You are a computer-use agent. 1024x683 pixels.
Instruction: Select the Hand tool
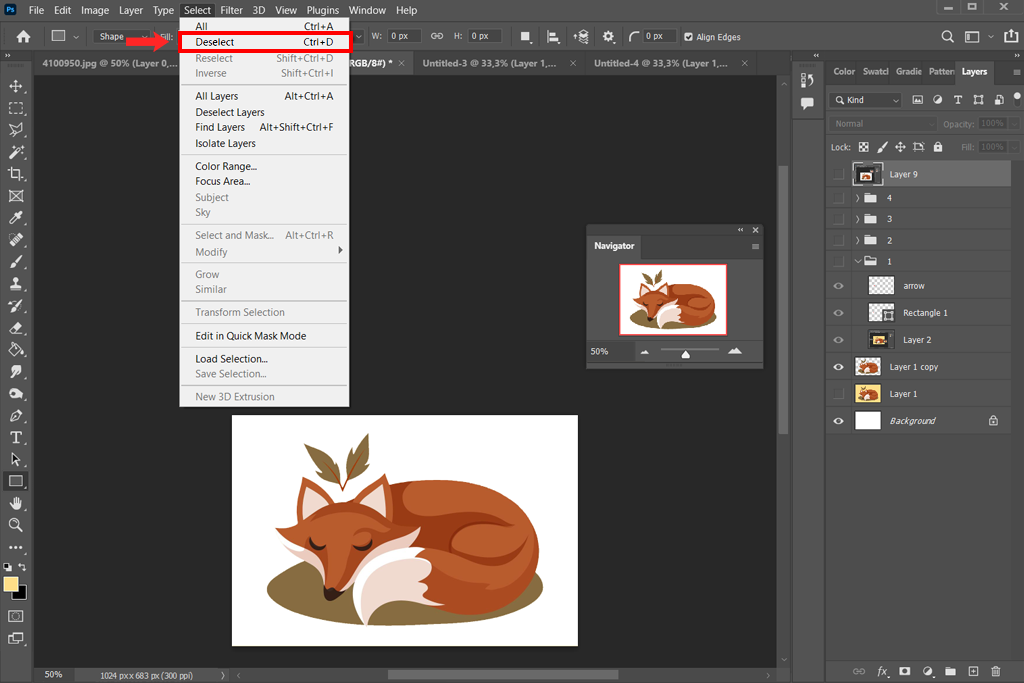pos(16,503)
